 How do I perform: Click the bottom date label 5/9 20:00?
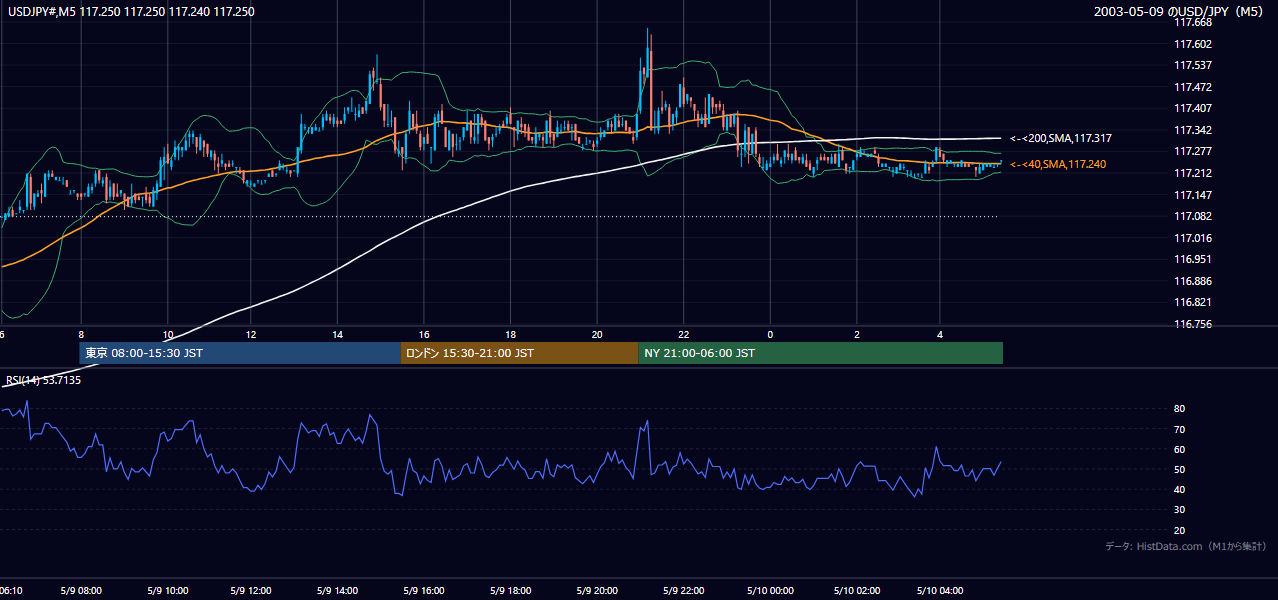click(x=596, y=591)
